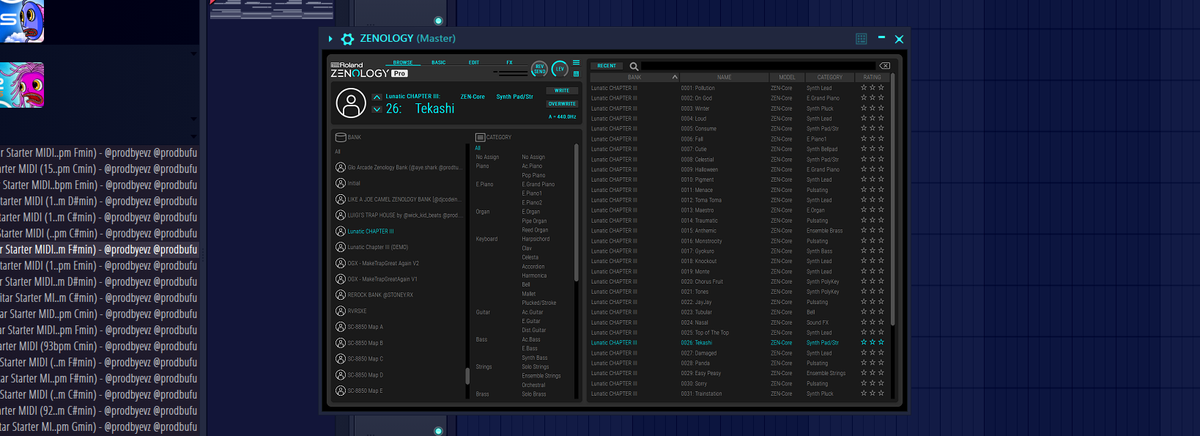This screenshot has width=1200, height=436.
Task: Open the EDIT tab
Action: tap(473, 62)
